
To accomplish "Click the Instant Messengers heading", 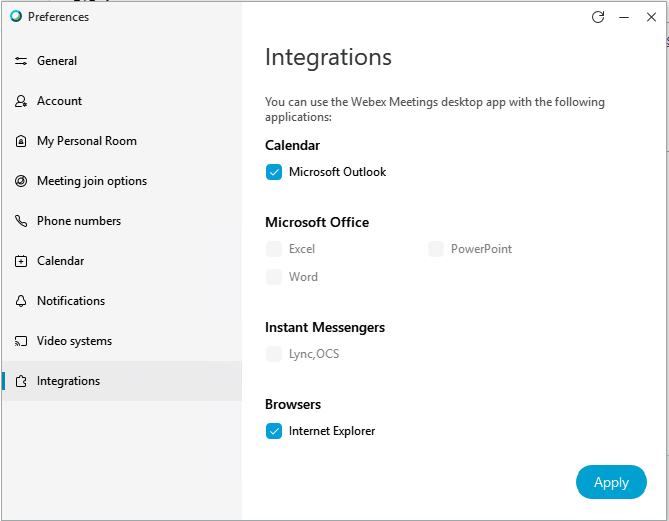I will pyautogui.click(x=325, y=328).
